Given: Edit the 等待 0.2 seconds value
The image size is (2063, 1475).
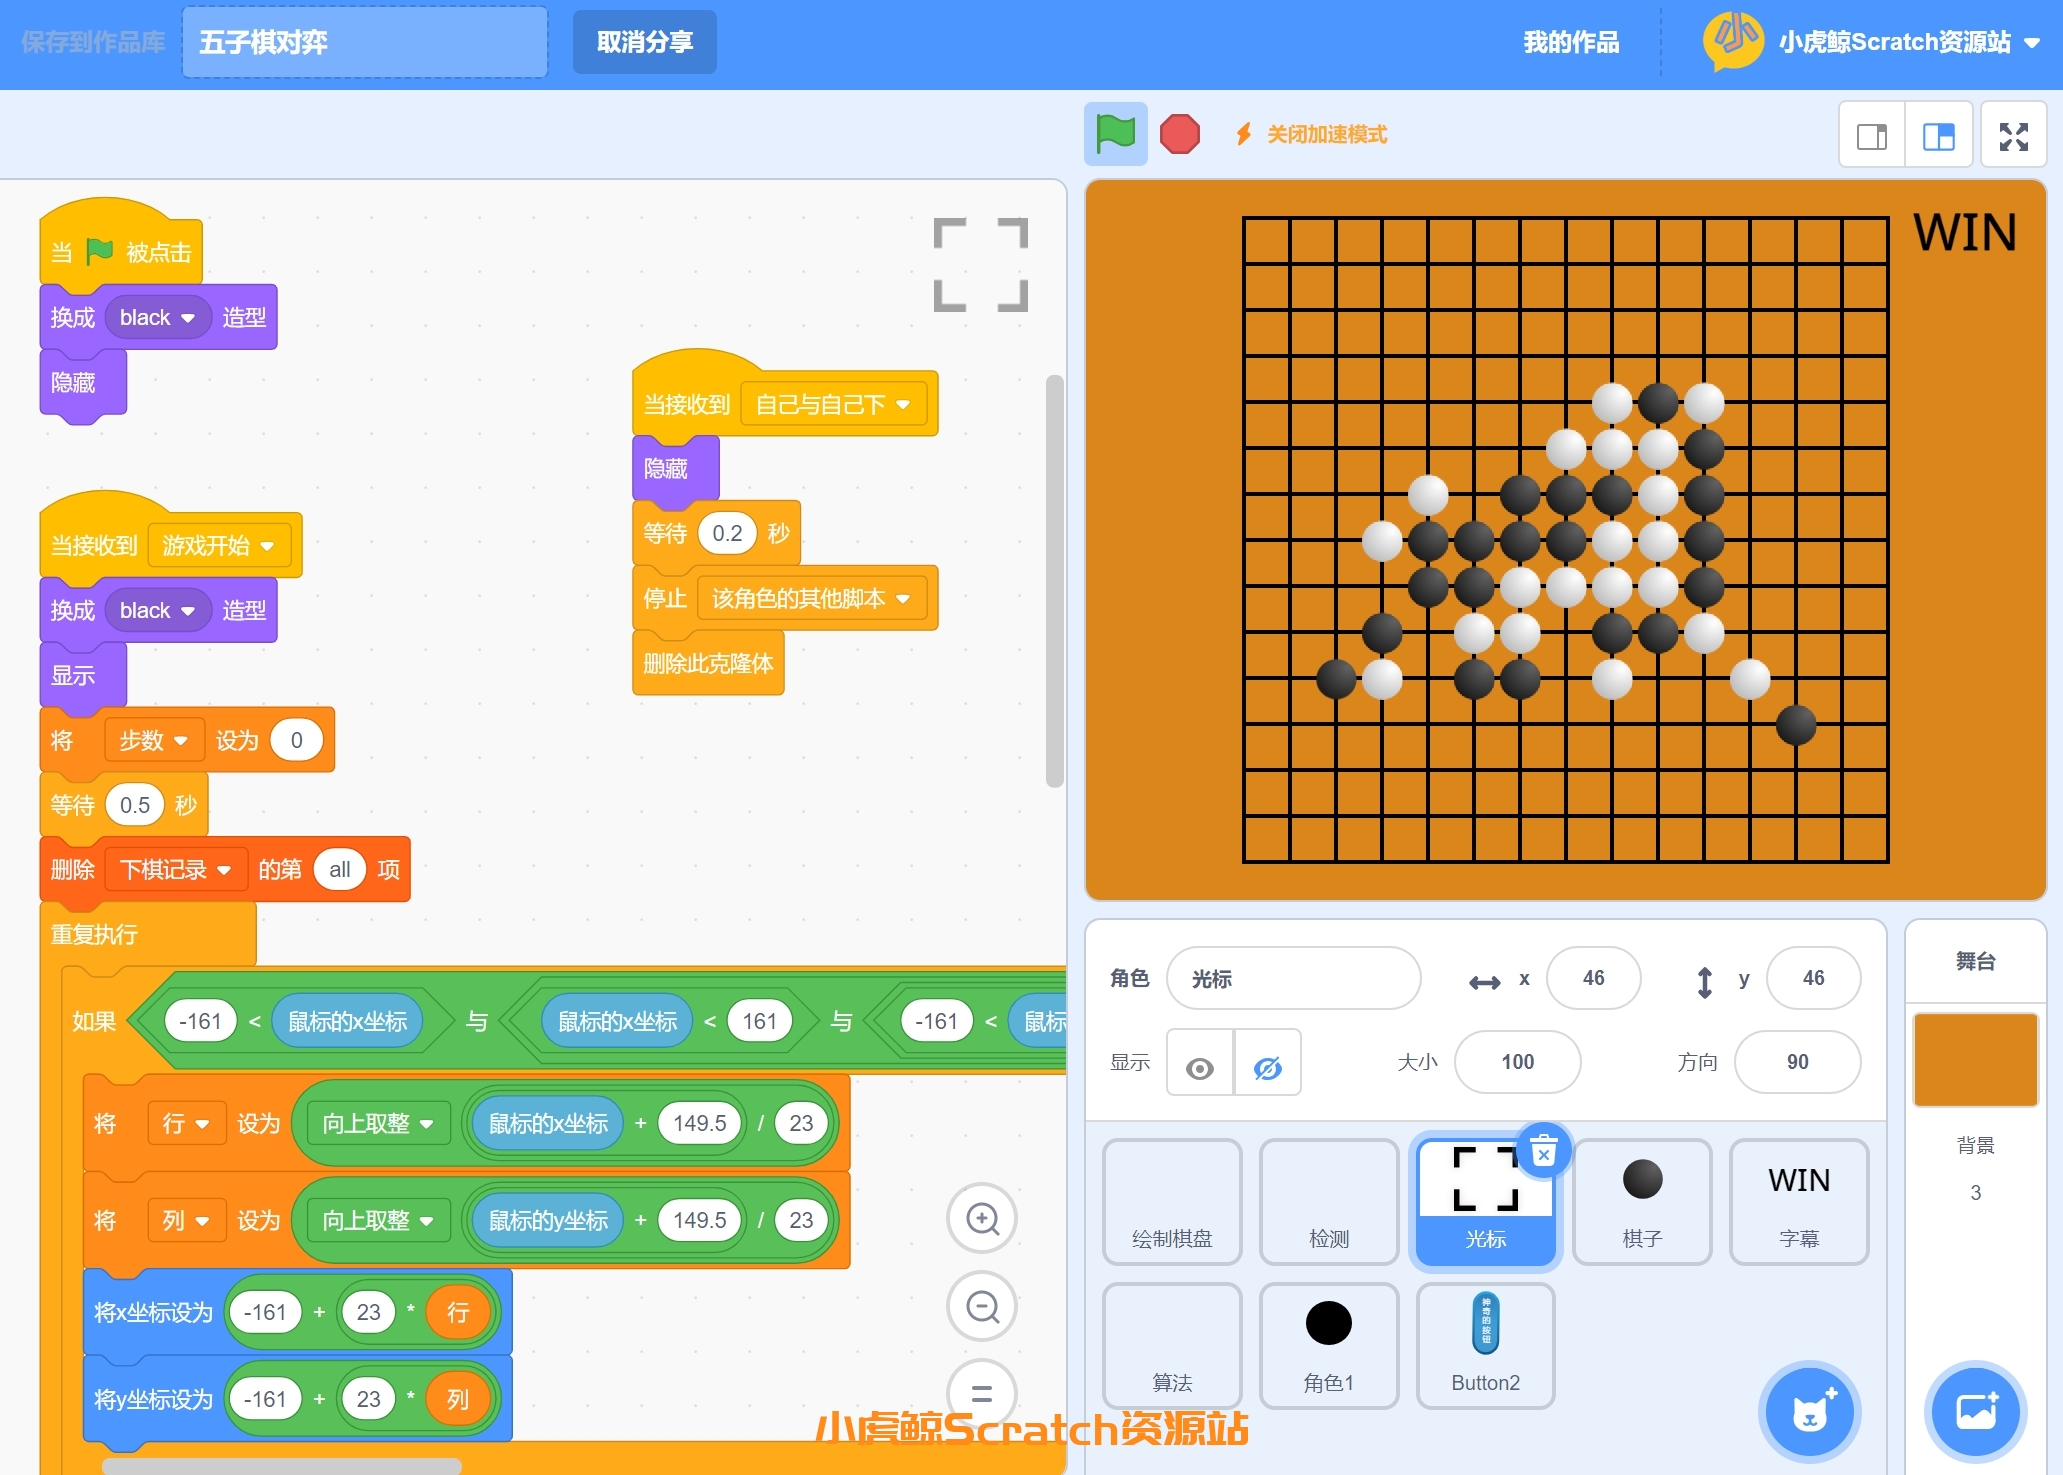Looking at the screenshot, I should (727, 533).
